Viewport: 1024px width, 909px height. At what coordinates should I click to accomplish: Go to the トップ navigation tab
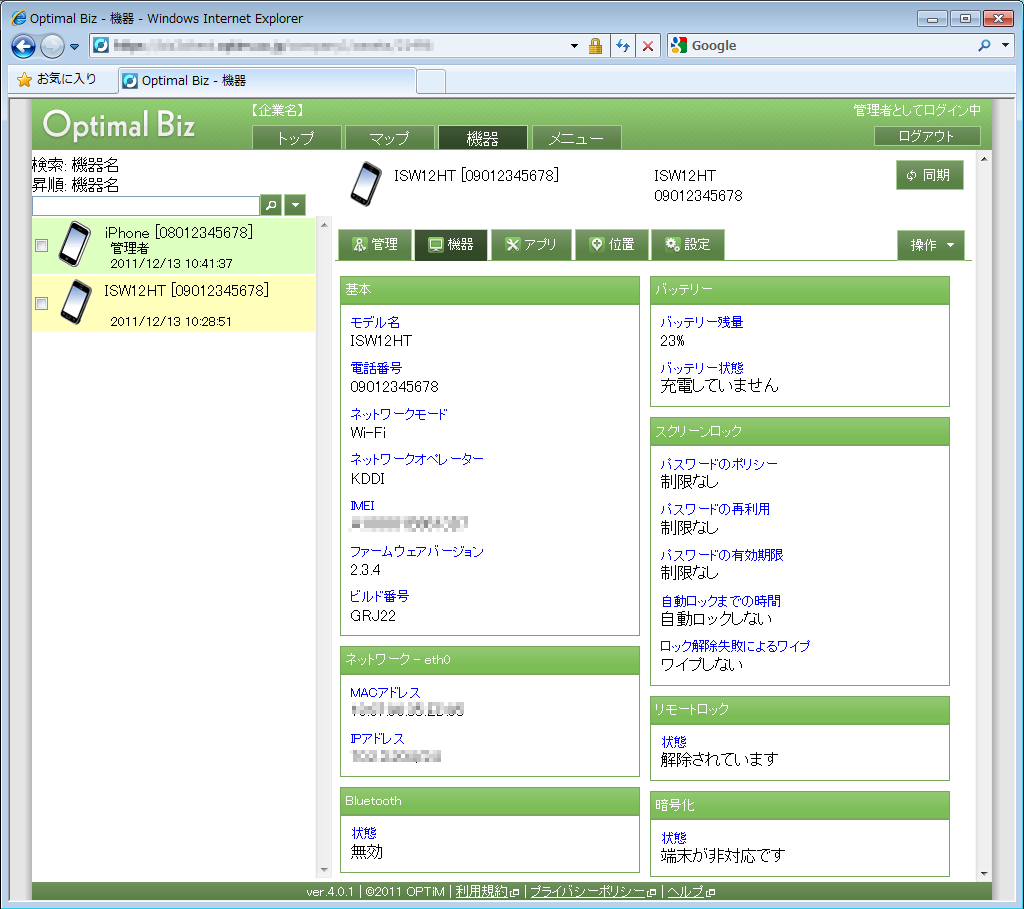[x=296, y=138]
